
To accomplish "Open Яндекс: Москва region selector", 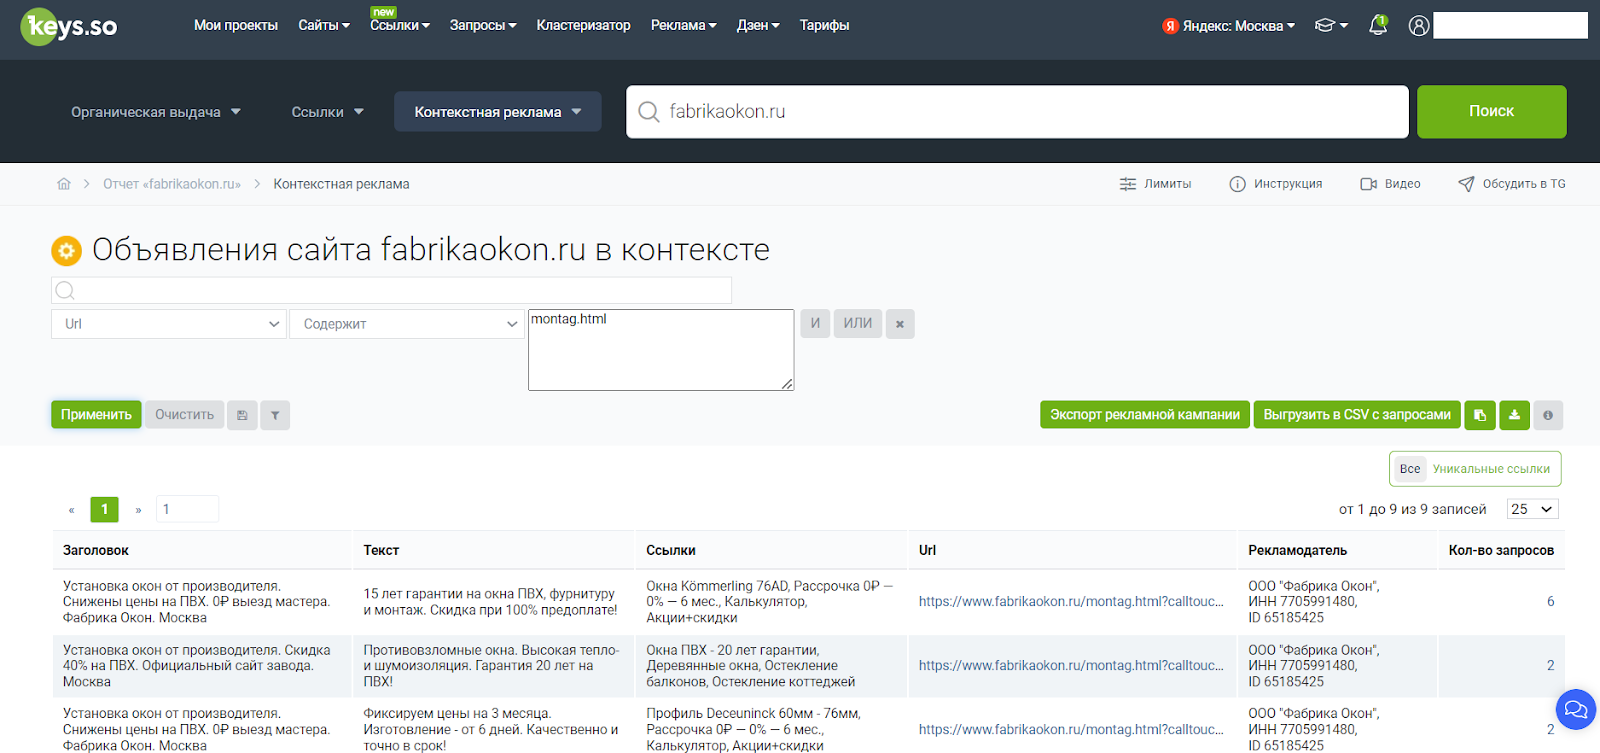I will coord(1228,26).
